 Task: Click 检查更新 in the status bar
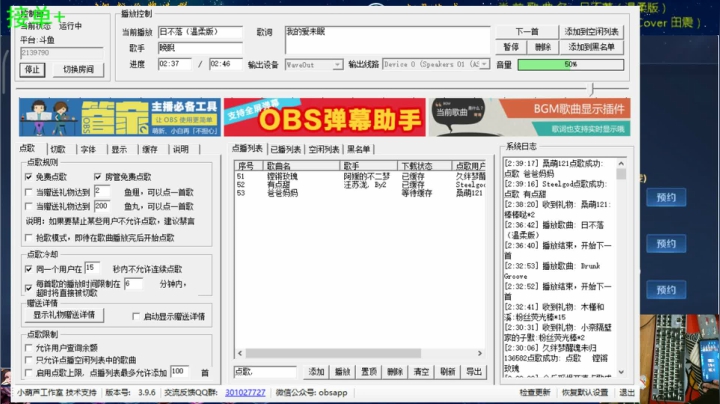tap(535, 393)
